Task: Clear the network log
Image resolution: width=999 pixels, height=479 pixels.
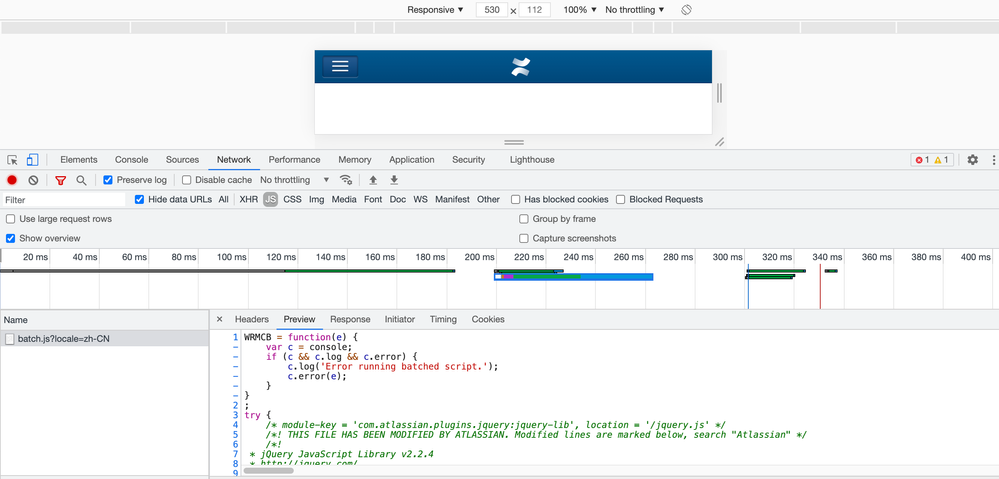Action: [x=33, y=180]
